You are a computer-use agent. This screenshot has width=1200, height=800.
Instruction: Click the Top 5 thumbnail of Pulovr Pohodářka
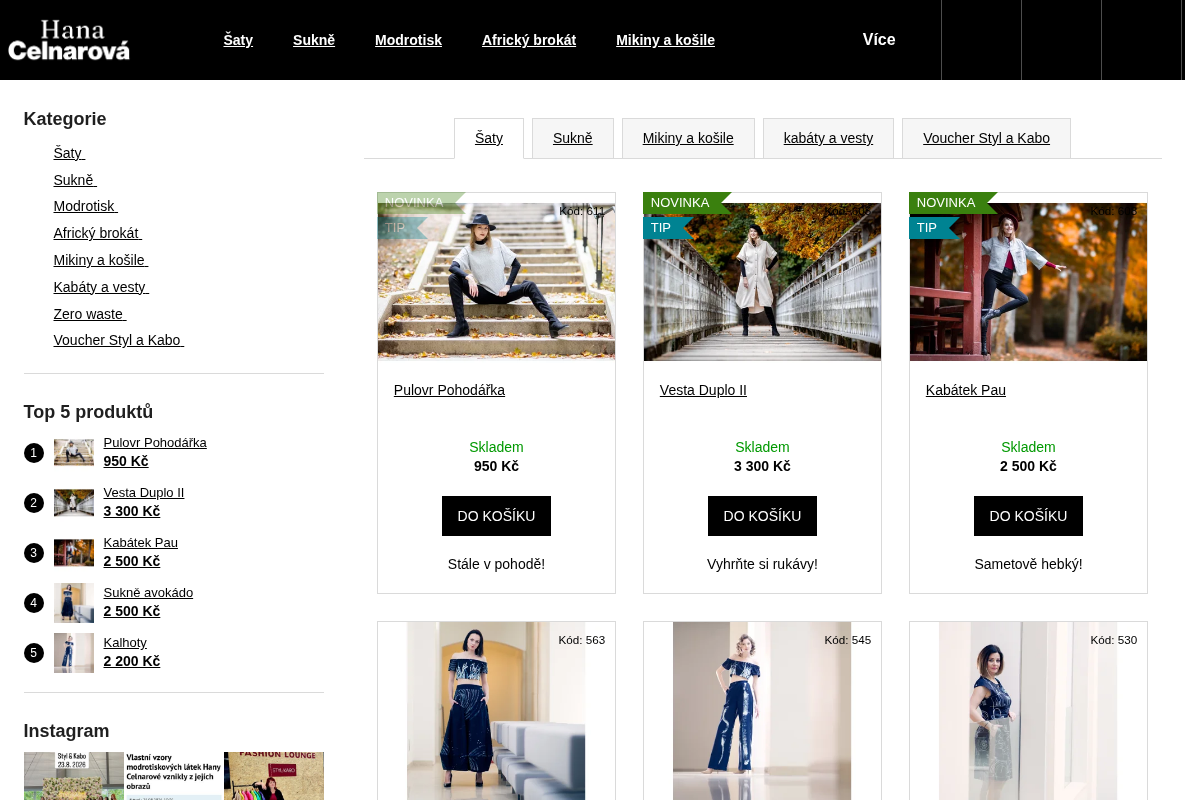pos(74,453)
